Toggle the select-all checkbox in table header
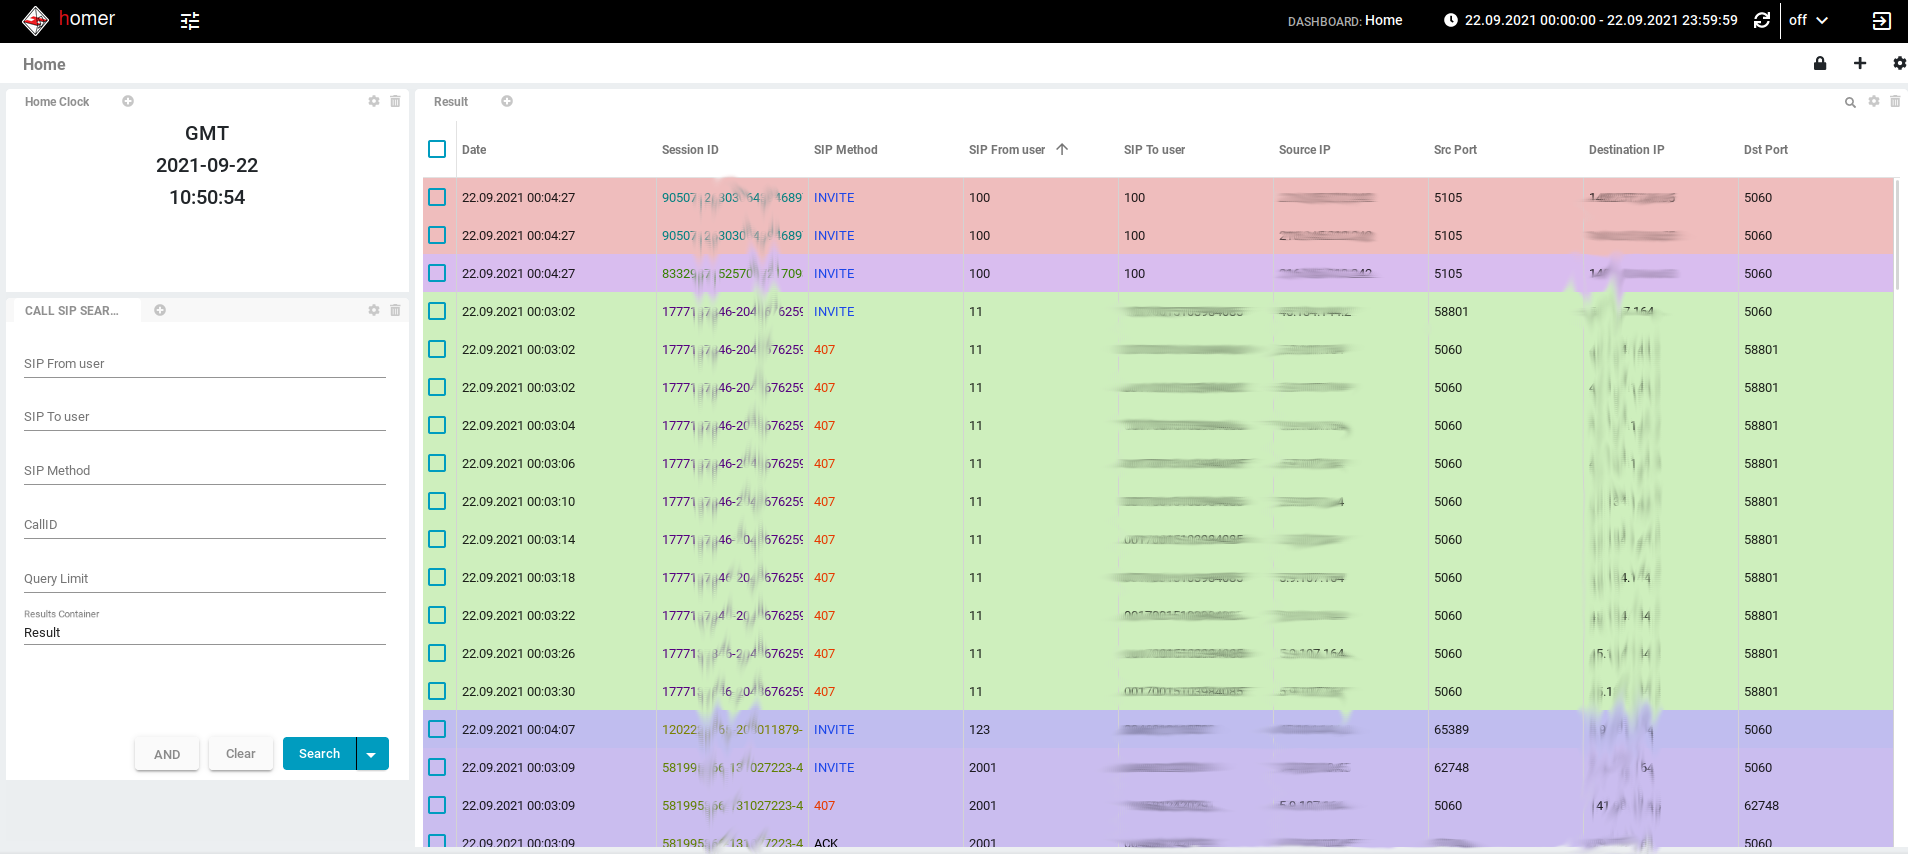The width and height of the screenshot is (1908, 854). [437, 149]
